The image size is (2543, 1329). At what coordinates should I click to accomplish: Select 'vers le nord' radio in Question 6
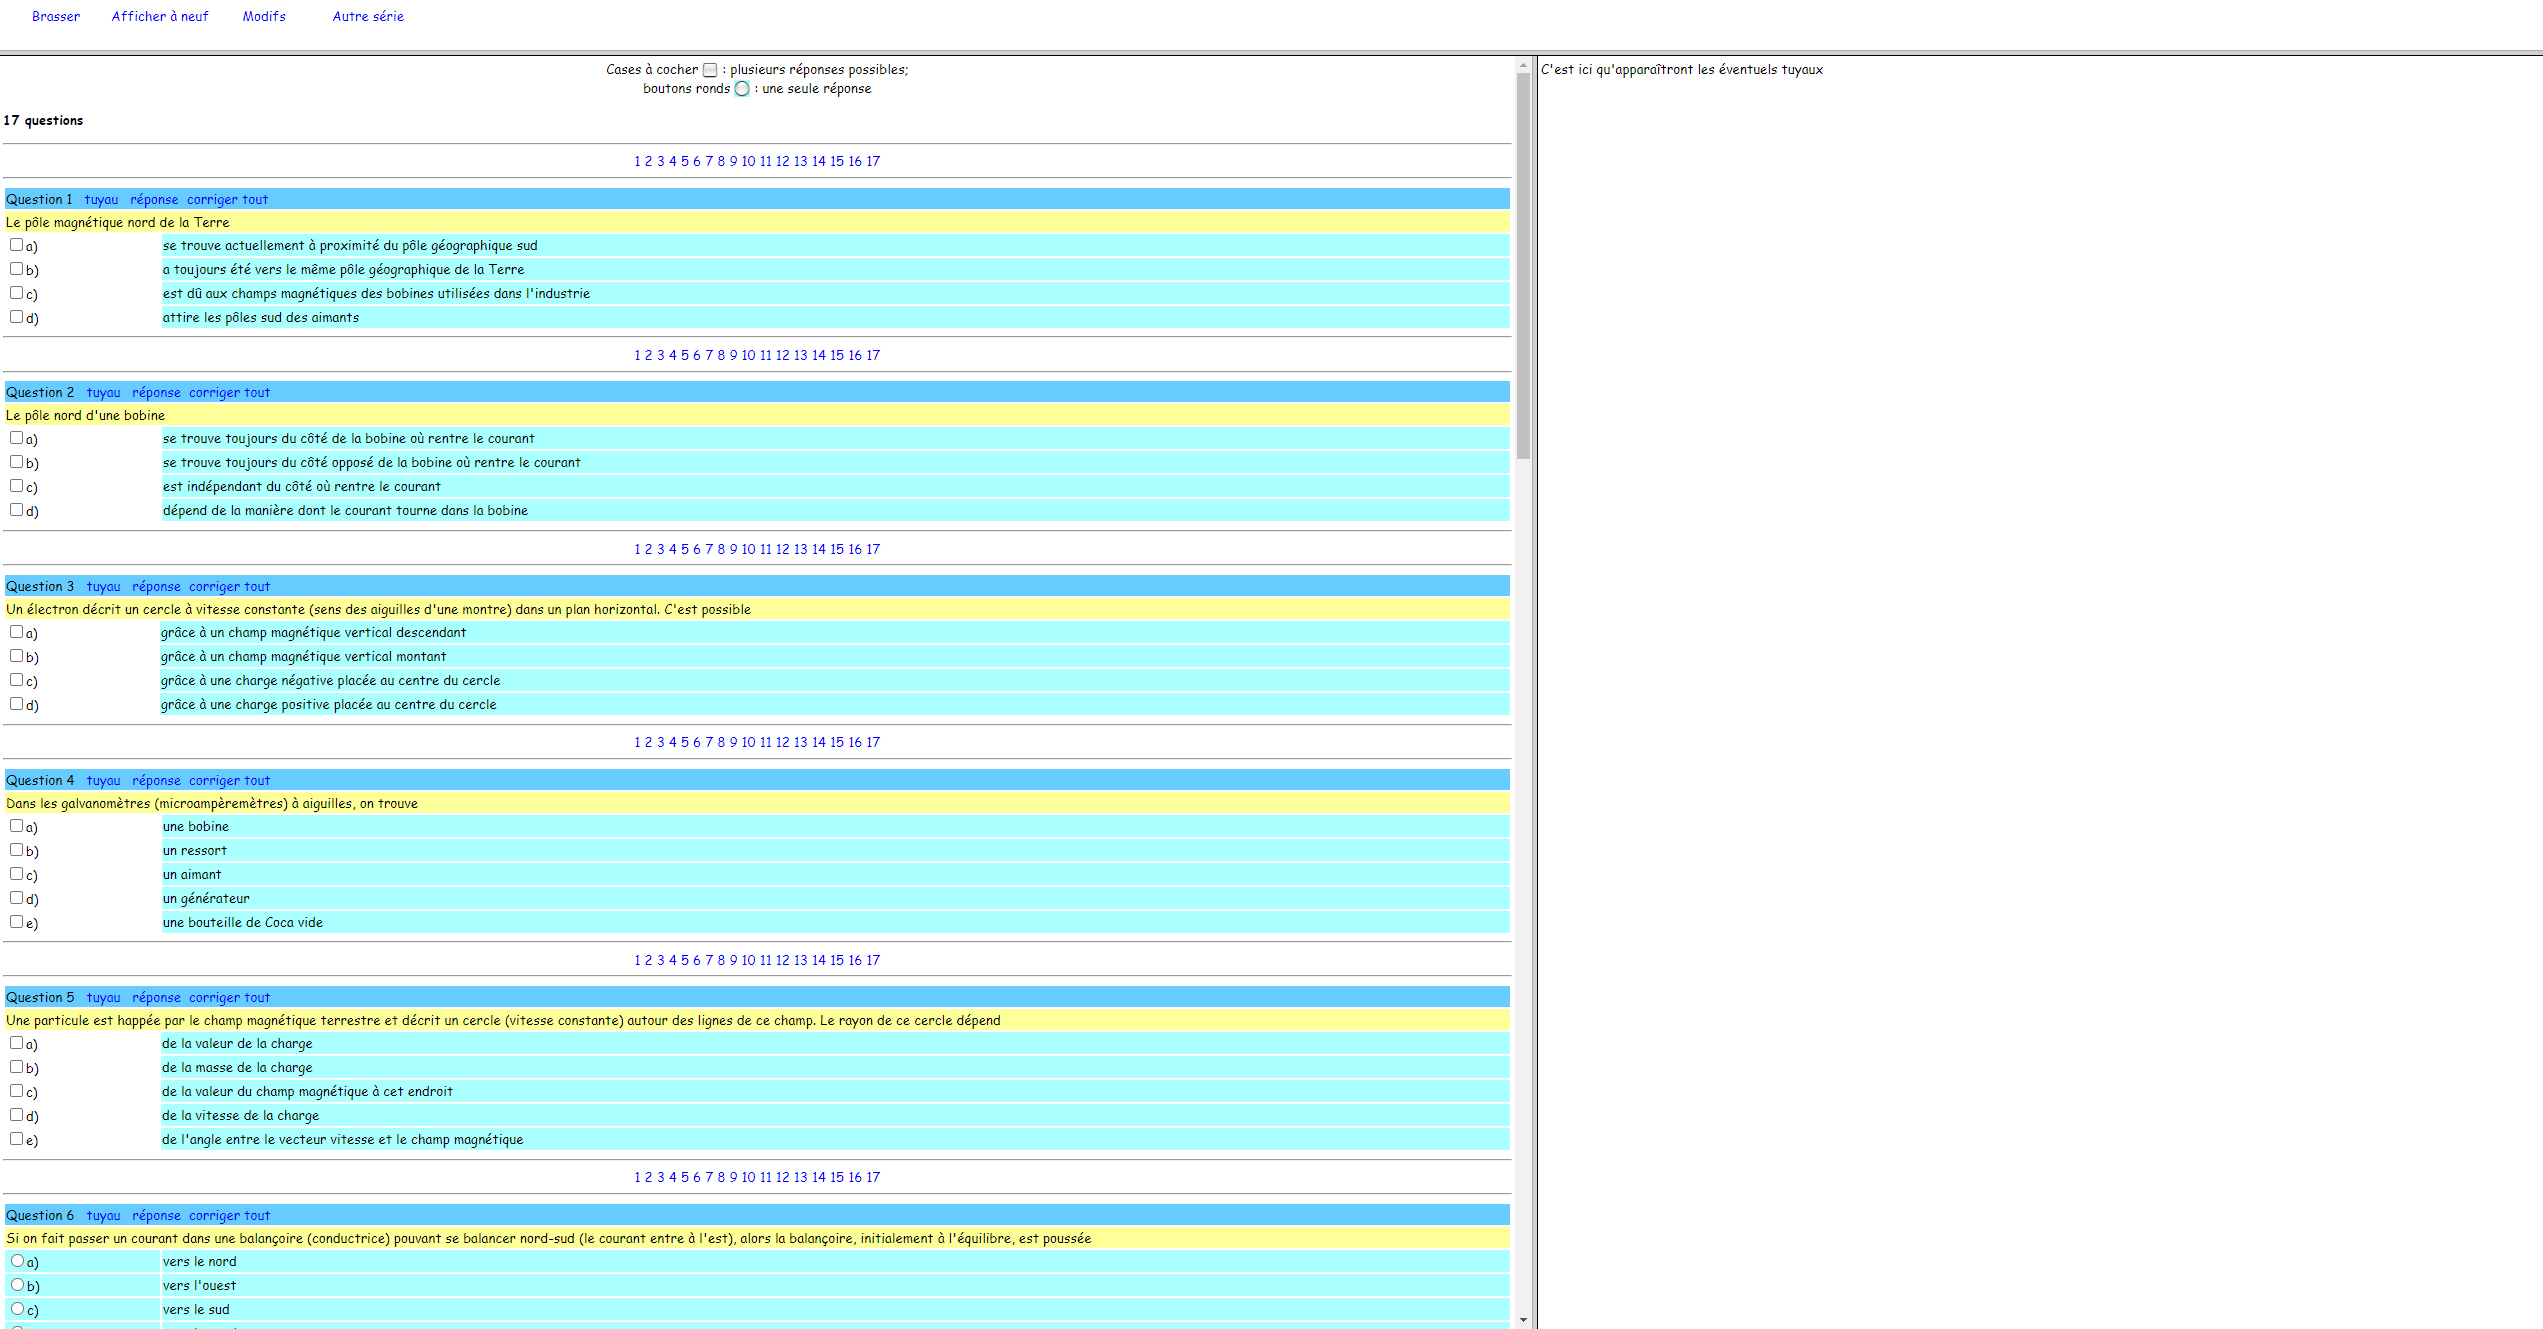pos(17,1261)
